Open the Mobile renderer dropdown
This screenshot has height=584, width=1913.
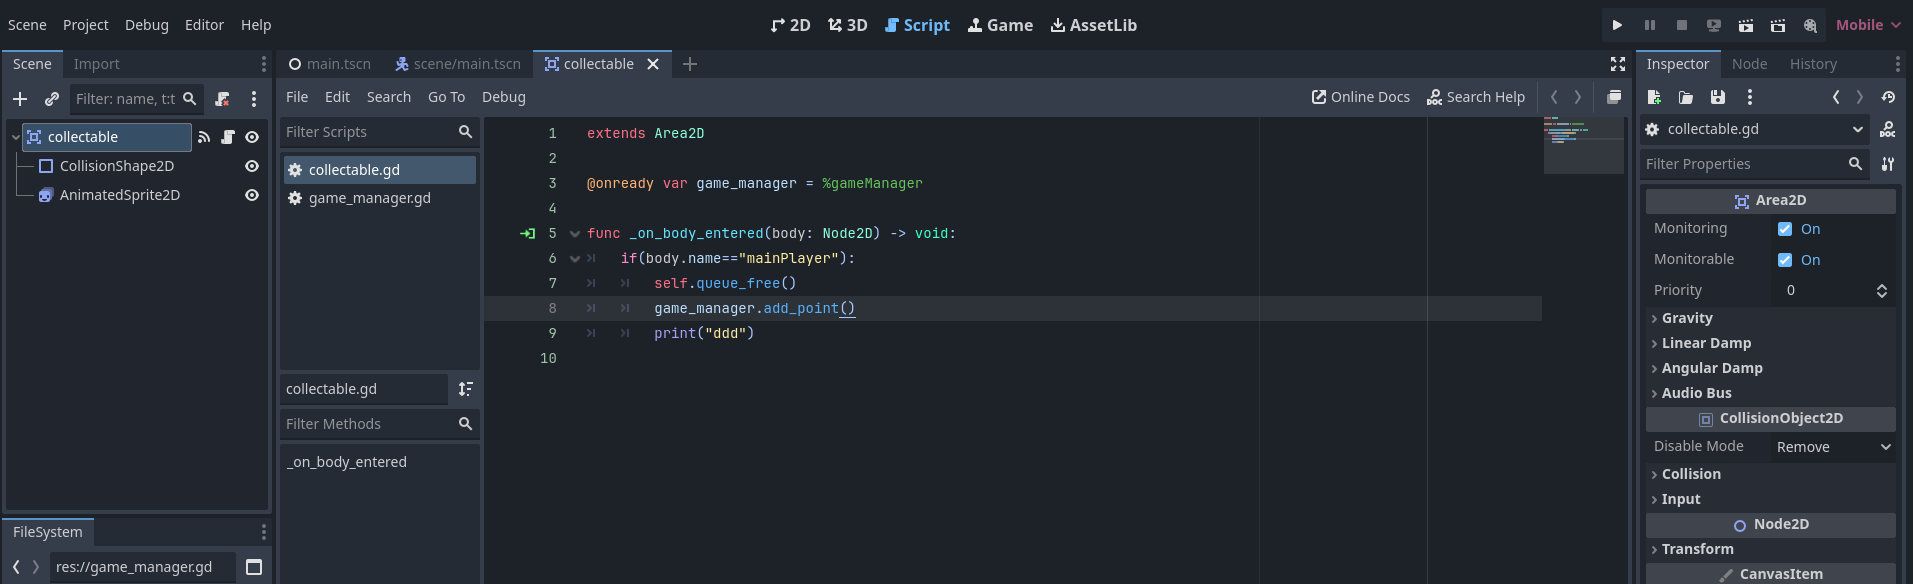tap(1867, 25)
